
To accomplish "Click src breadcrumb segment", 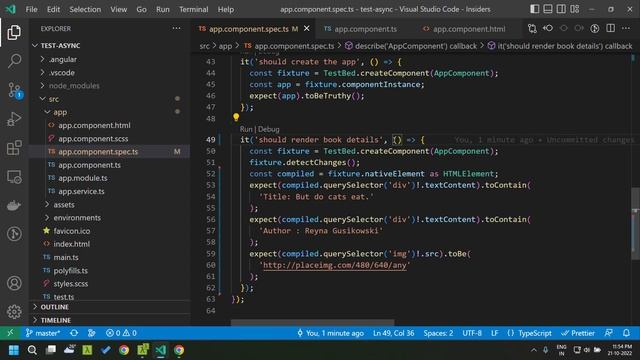I will click(x=204, y=46).
